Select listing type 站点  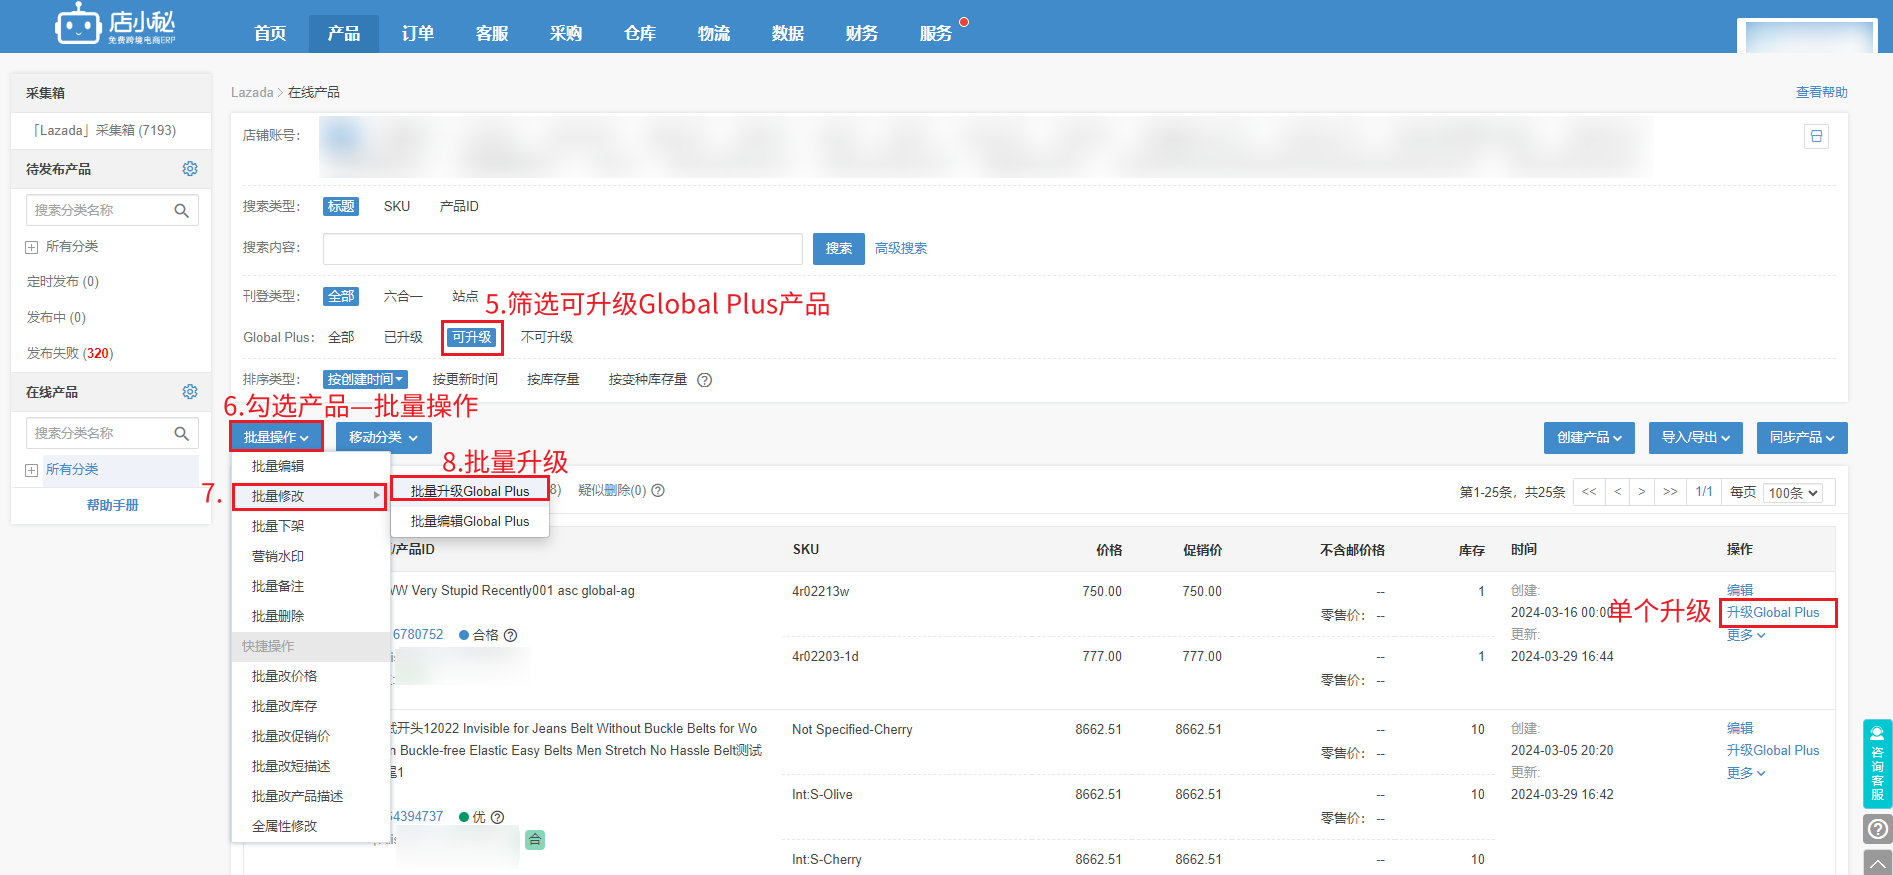click(x=465, y=296)
